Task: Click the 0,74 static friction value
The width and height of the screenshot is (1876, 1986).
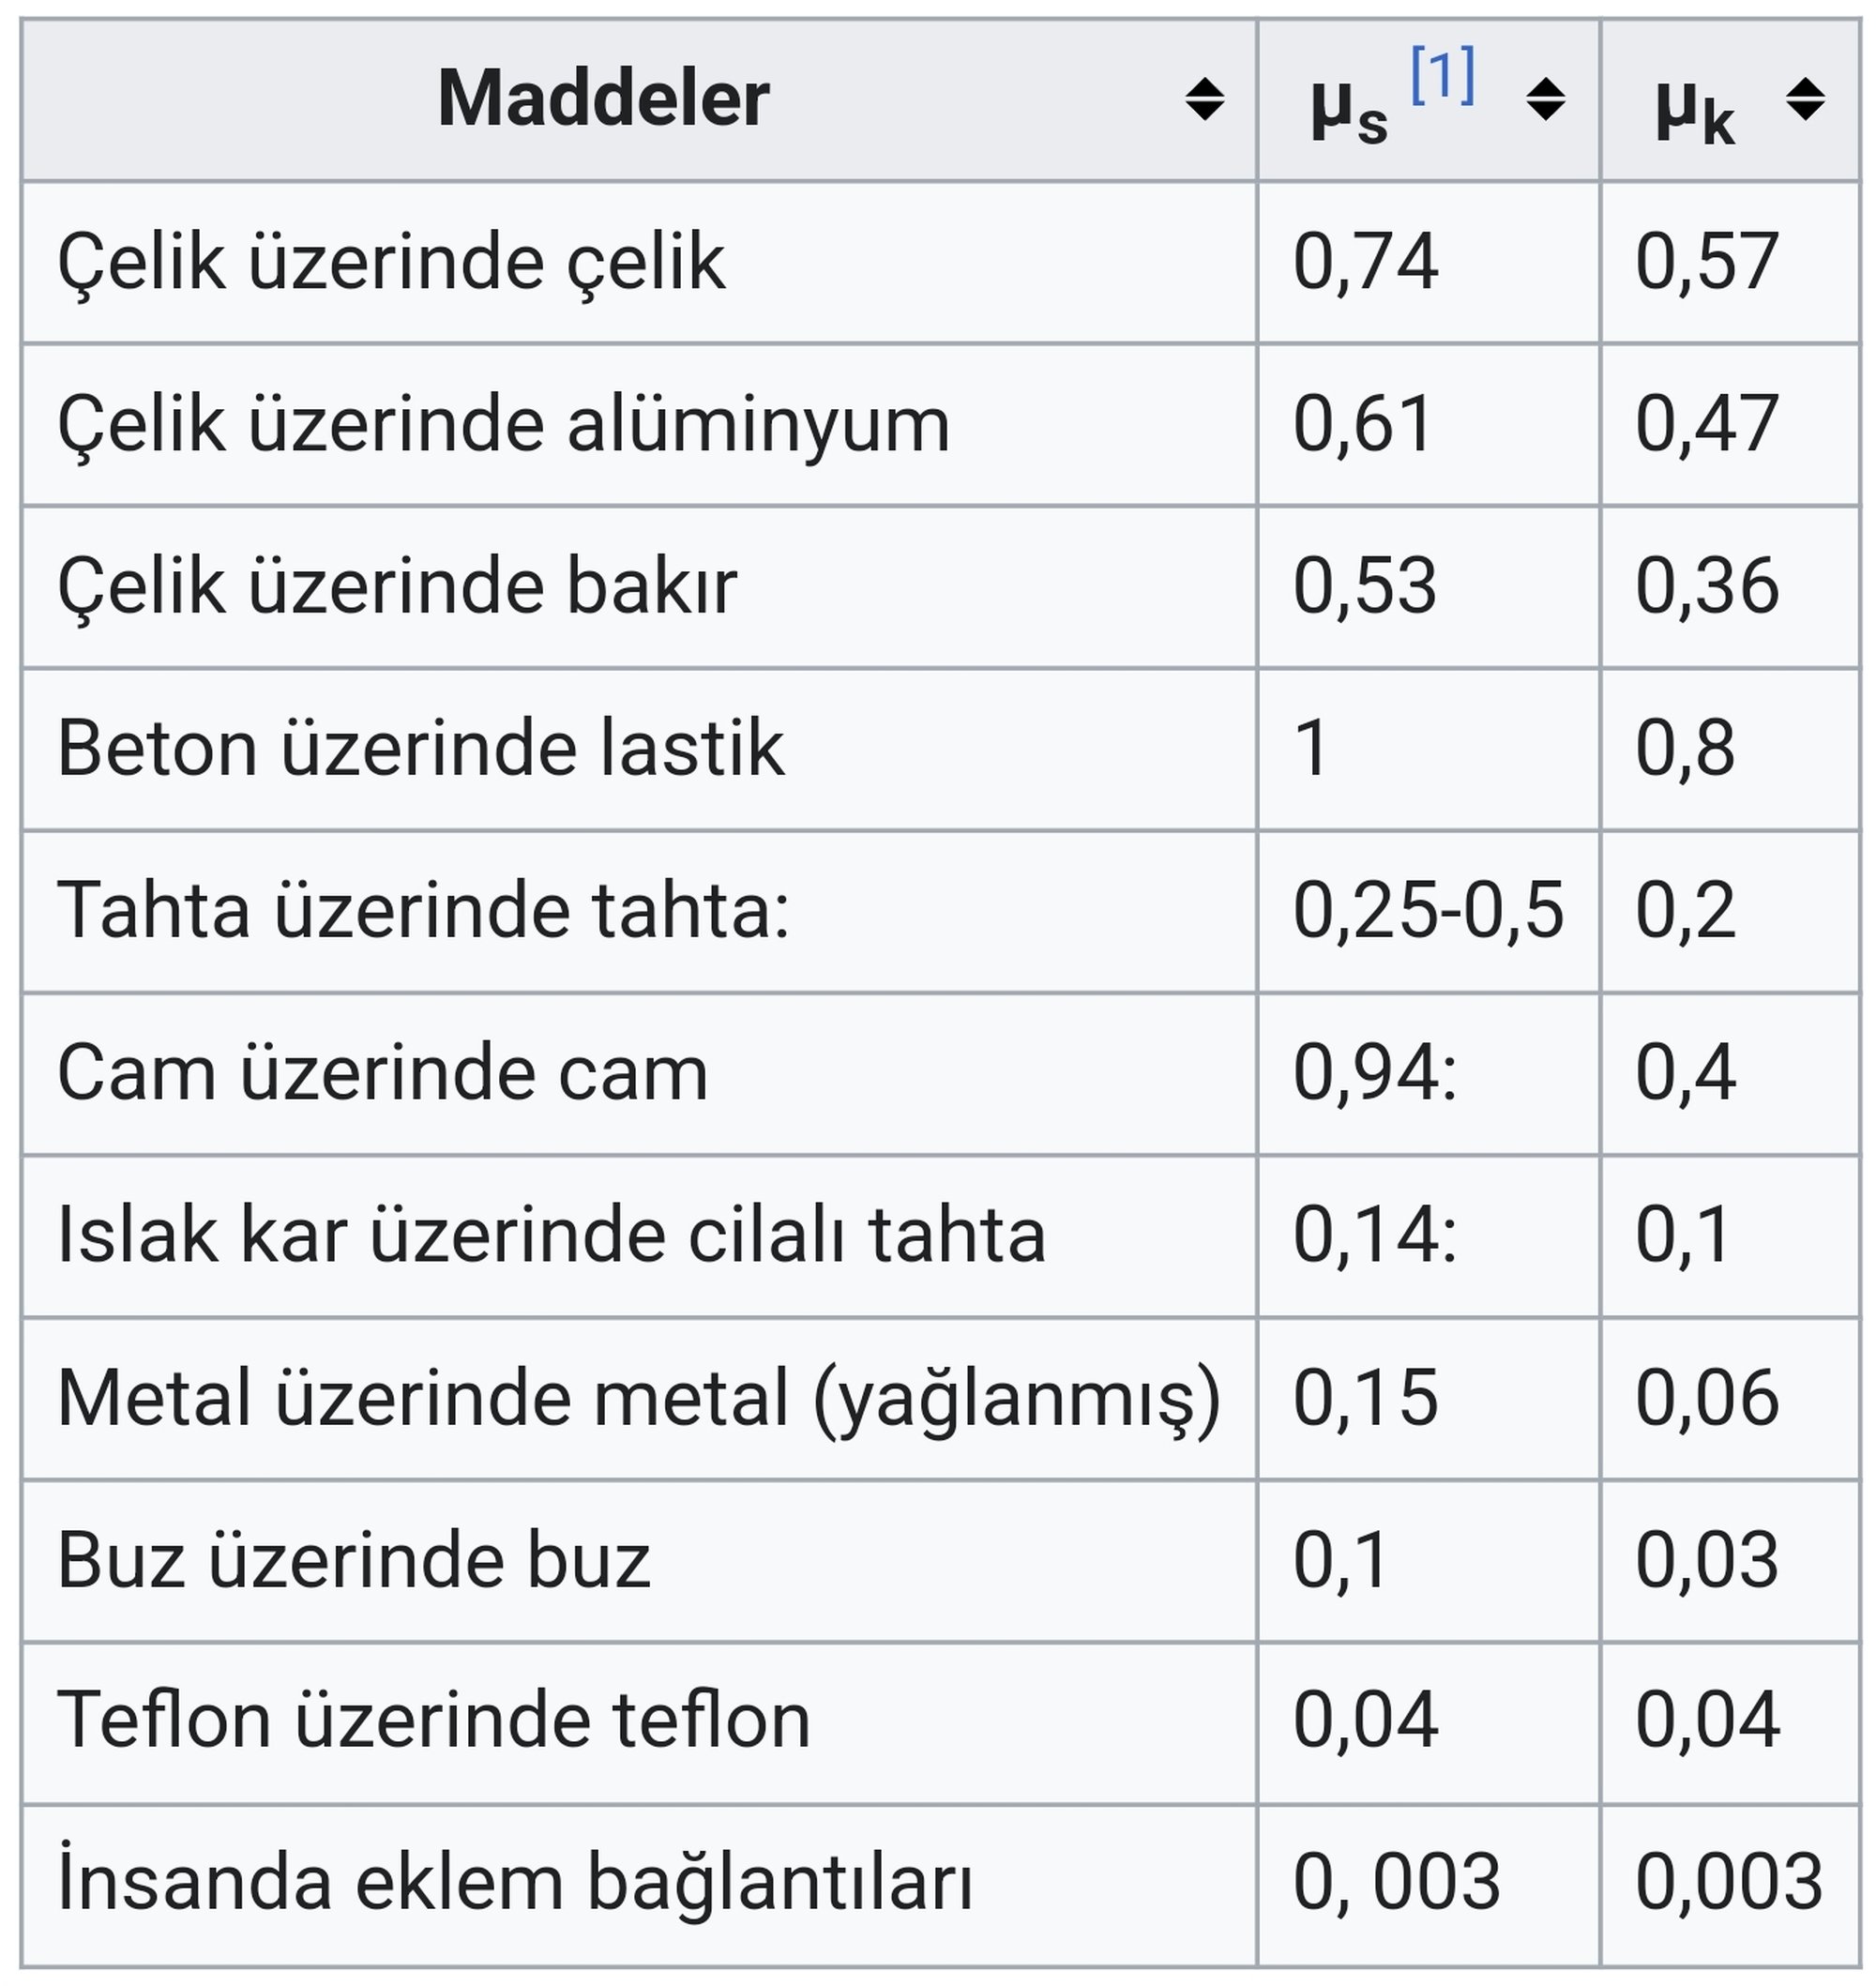Action: [x=1365, y=263]
